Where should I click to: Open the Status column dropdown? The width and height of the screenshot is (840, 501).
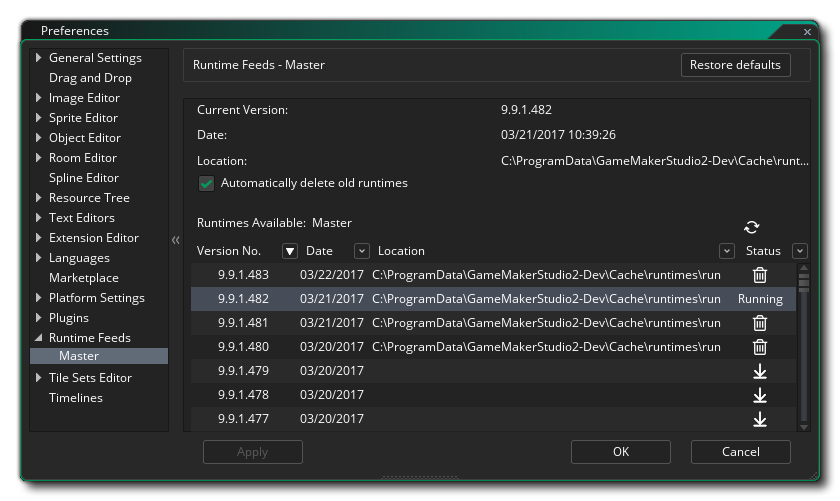point(799,251)
